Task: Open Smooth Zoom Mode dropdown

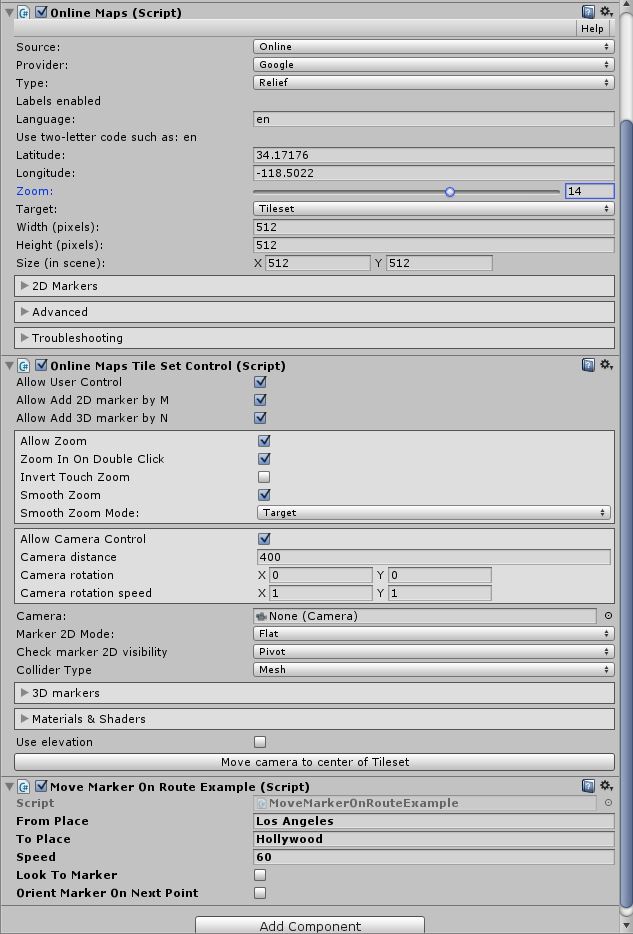Action: pyautogui.click(x=434, y=512)
